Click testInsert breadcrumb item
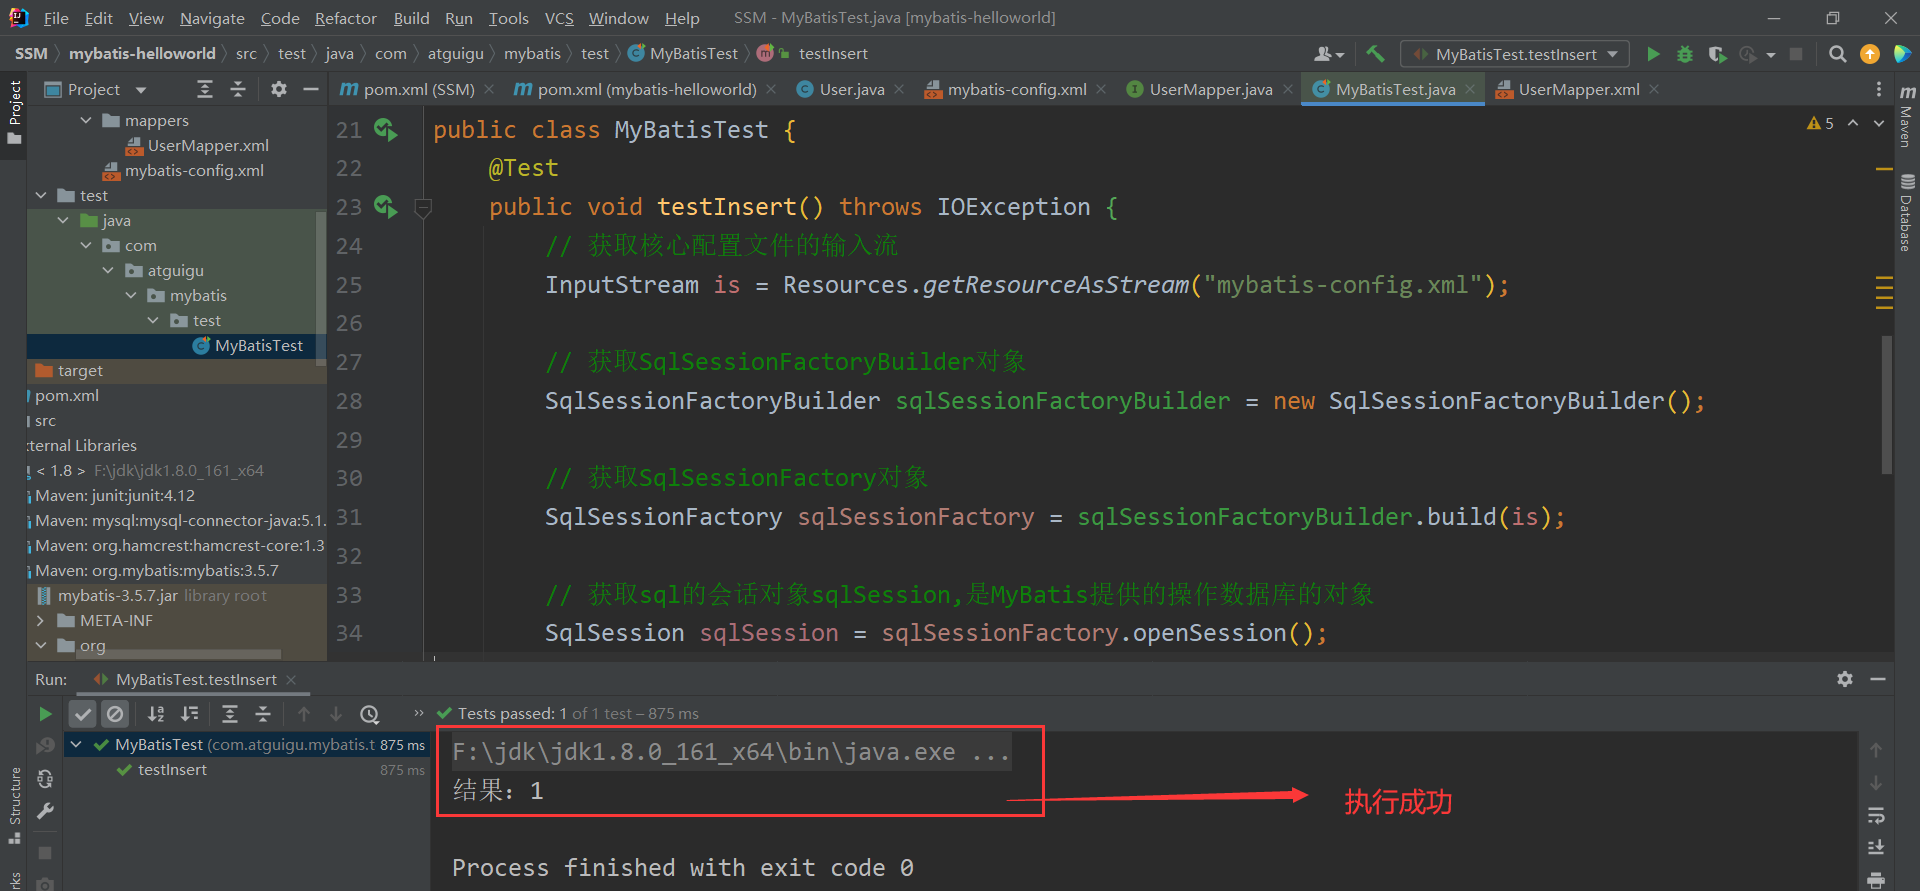1920x891 pixels. 832,53
